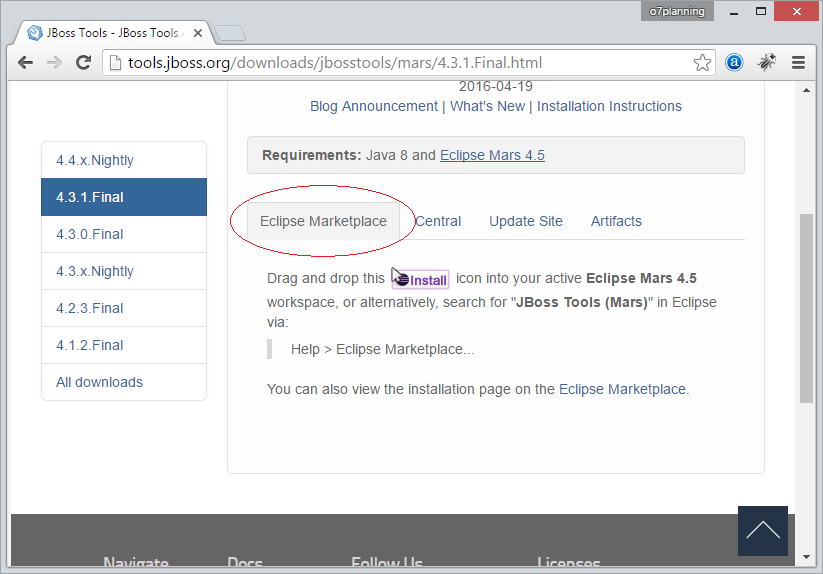The width and height of the screenshot is (823, 574).
Task: Click the scrollbar up arrow
Action: [x=806, y=90]
